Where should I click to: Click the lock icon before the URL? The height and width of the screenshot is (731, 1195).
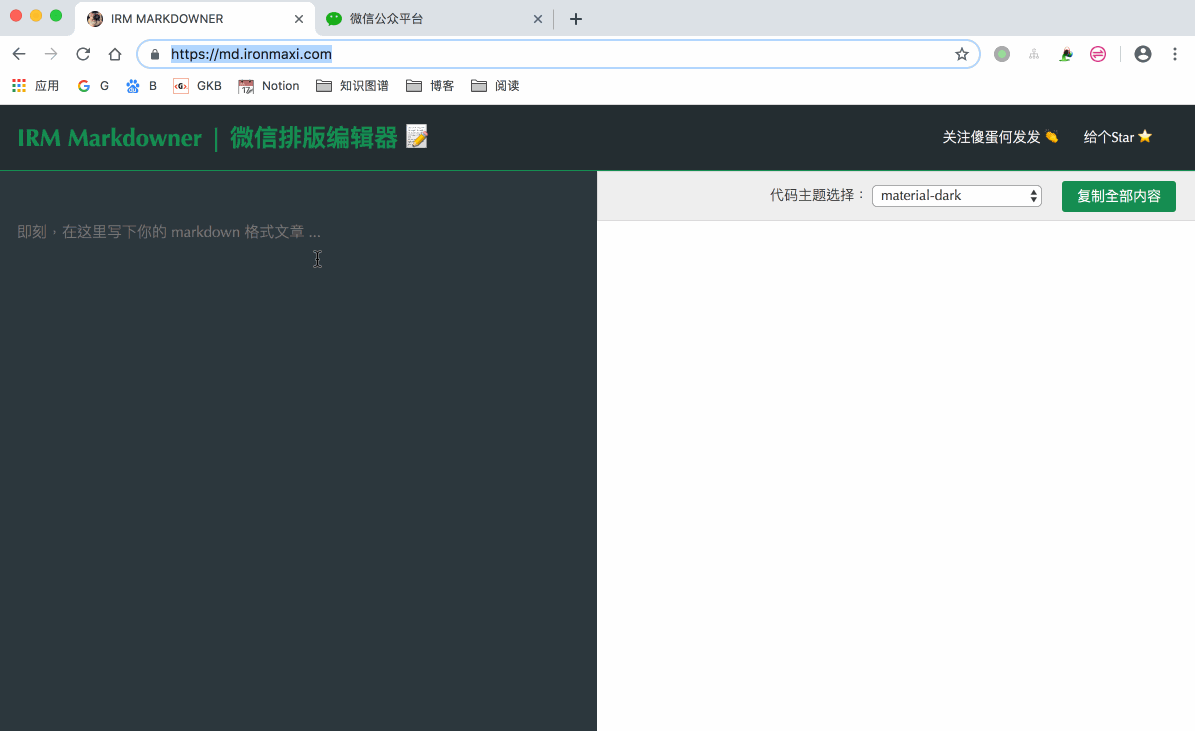coord(153,54)
